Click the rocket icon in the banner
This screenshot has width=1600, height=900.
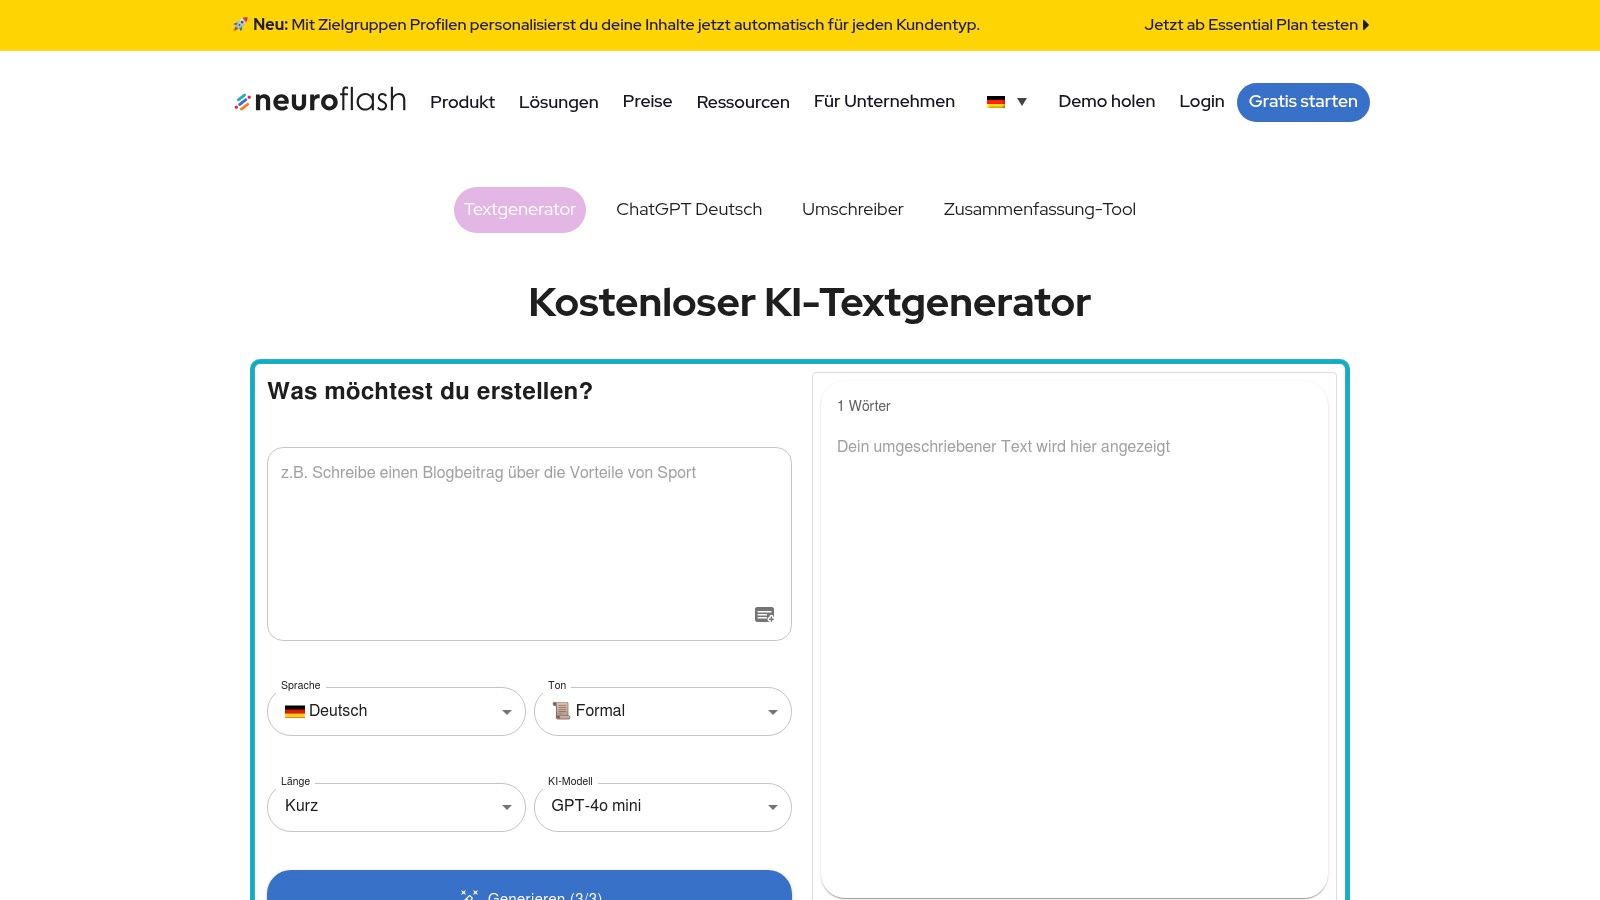coord(240,25)
